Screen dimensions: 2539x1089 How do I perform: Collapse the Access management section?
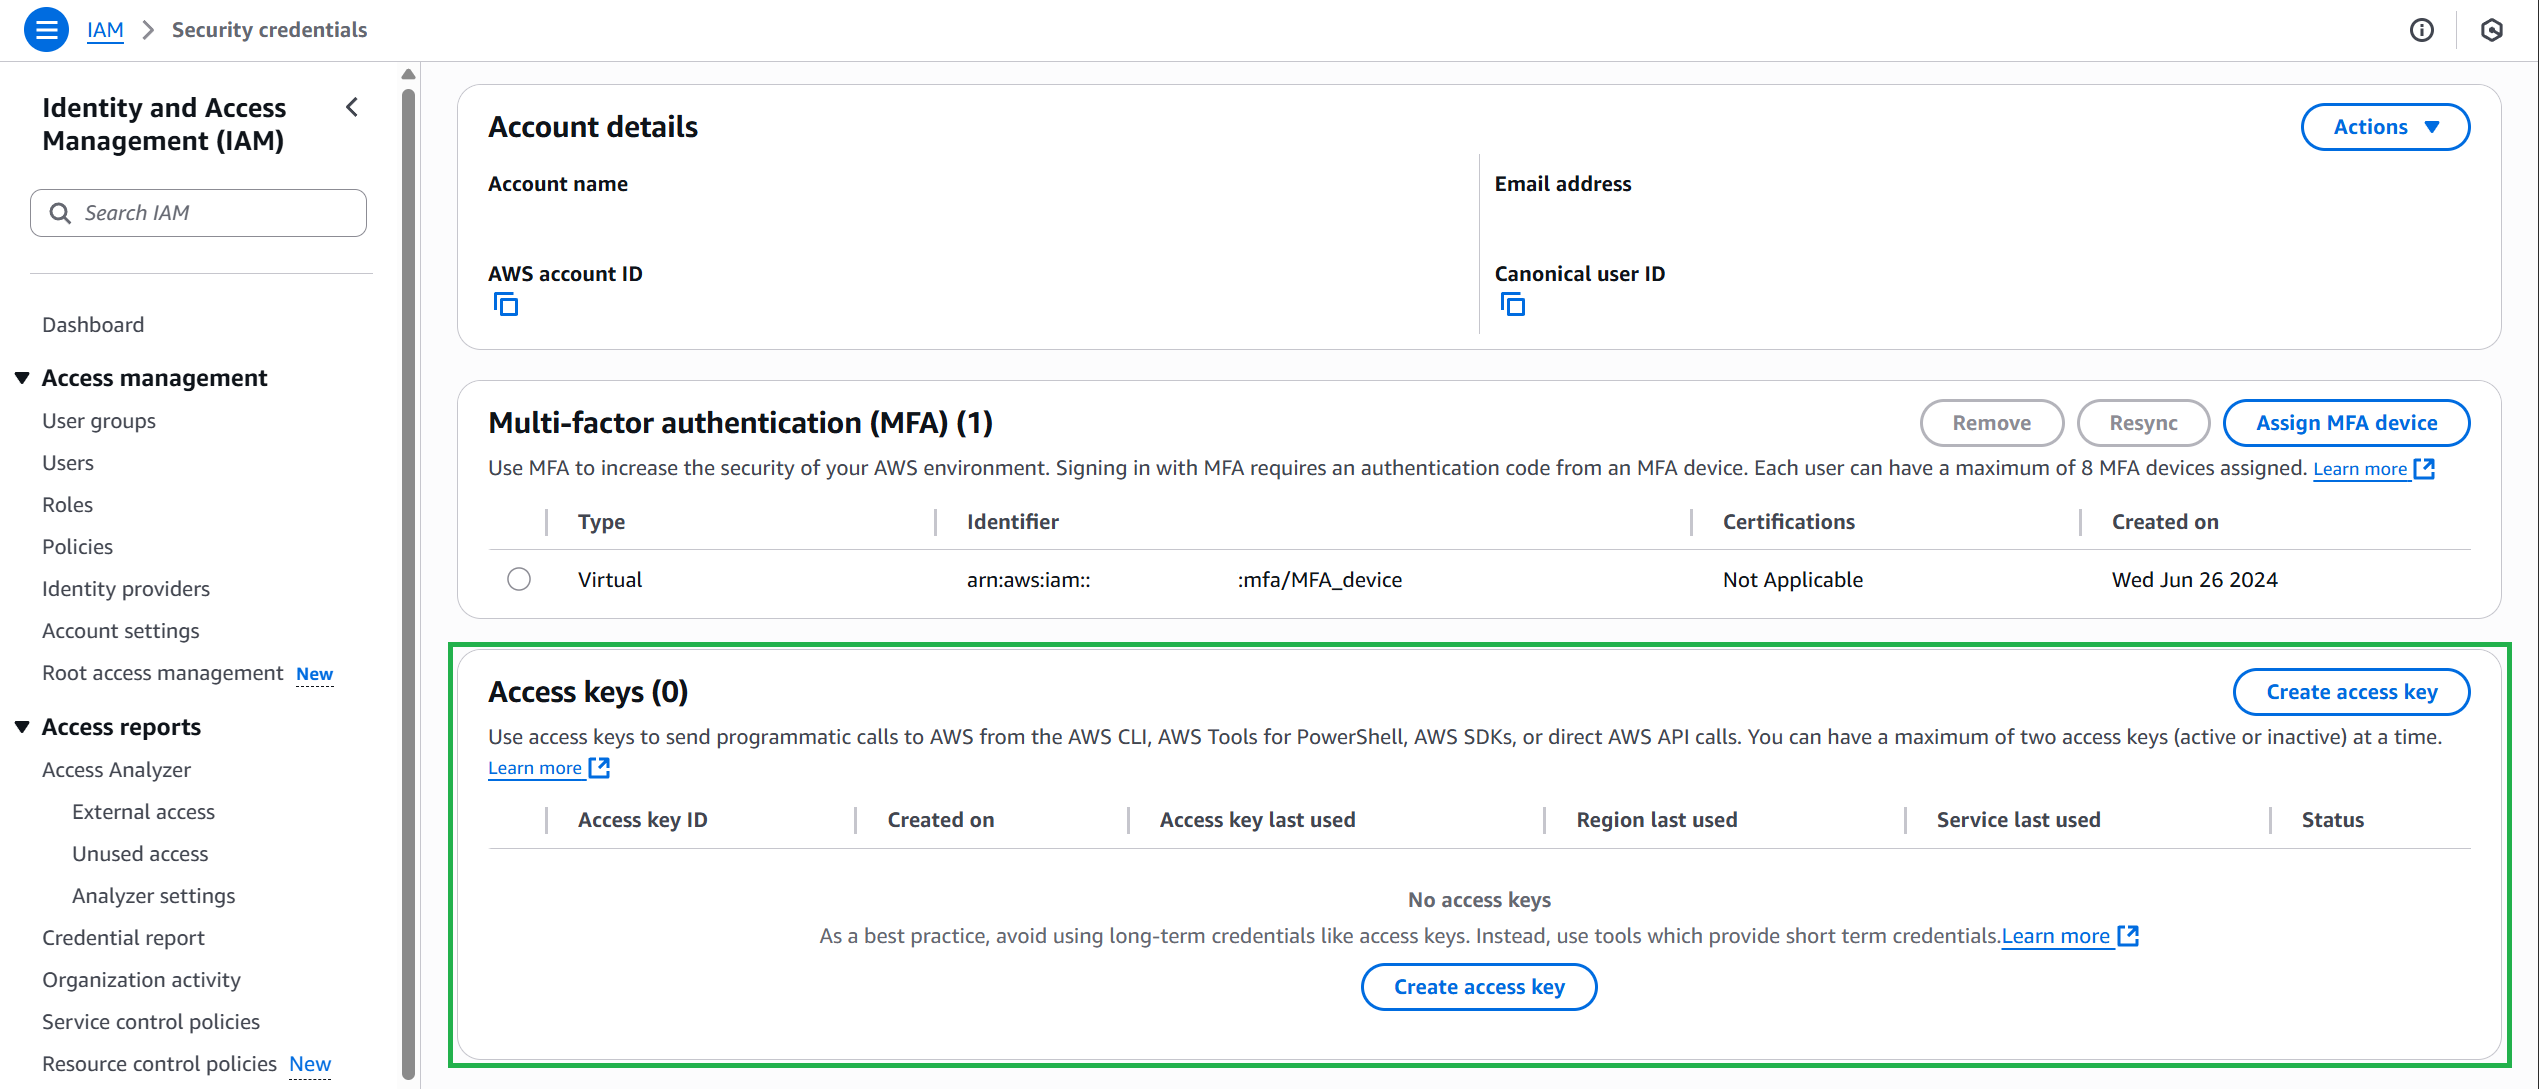22,378
